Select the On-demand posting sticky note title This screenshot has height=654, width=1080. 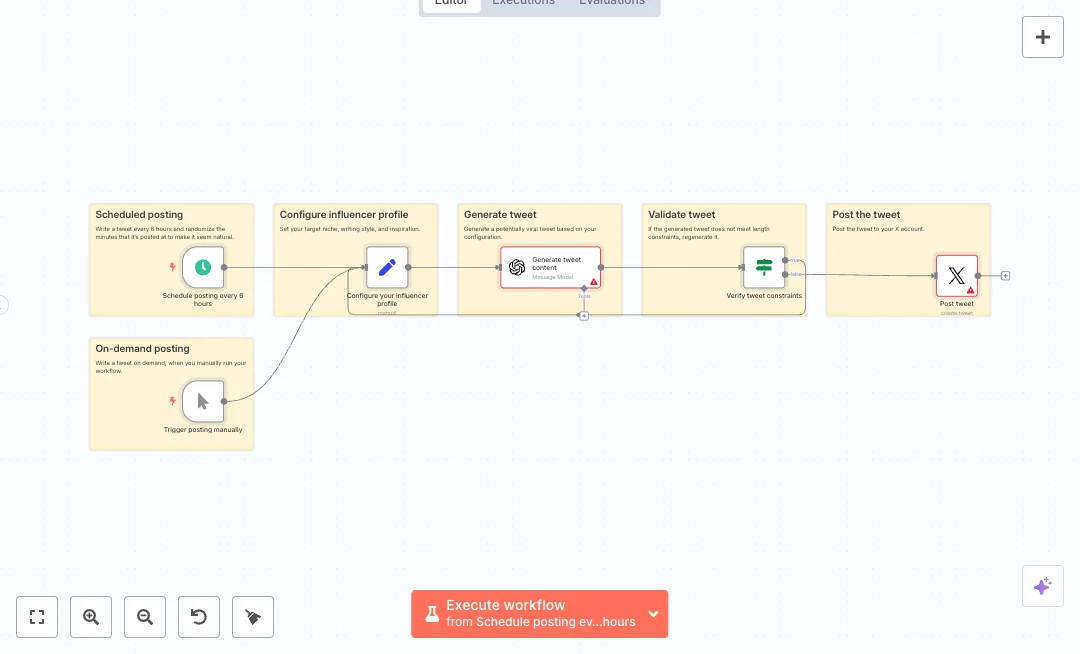142,349
